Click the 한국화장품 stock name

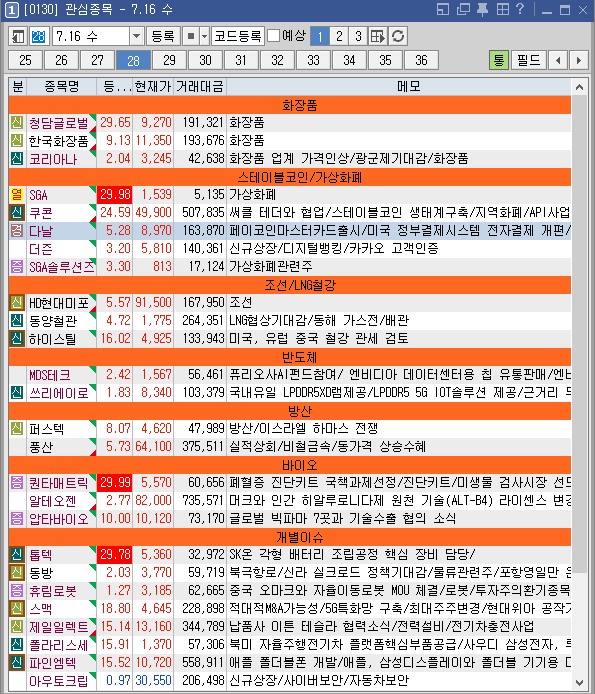click(58, 141)
